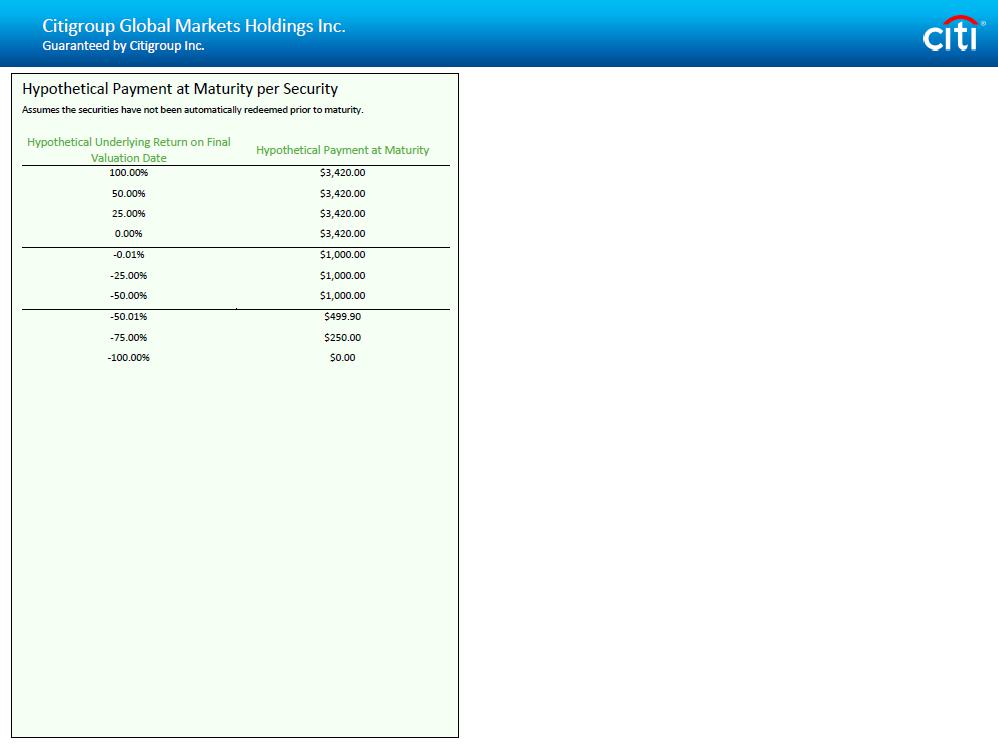Click the $499.90 payment value
The height and width of the screenshot is (751, 998).
(x=342, y=316)
